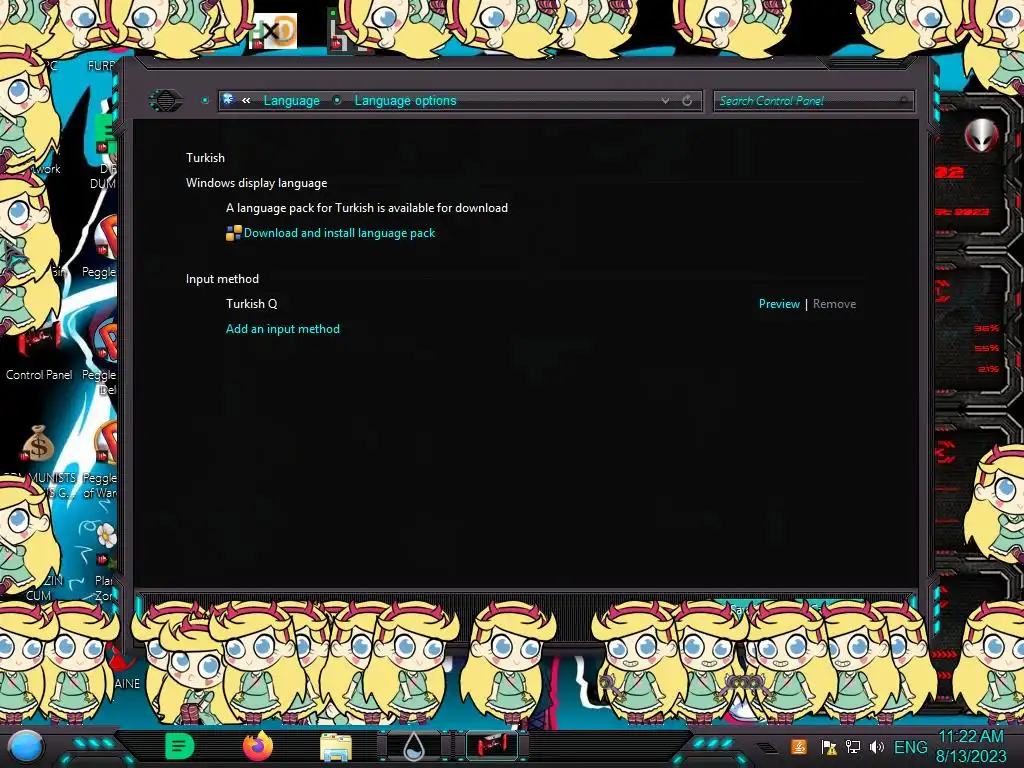Open the money bag desktop icon
Viewport: 1024px width, 768px height.
tap(38, 444)
